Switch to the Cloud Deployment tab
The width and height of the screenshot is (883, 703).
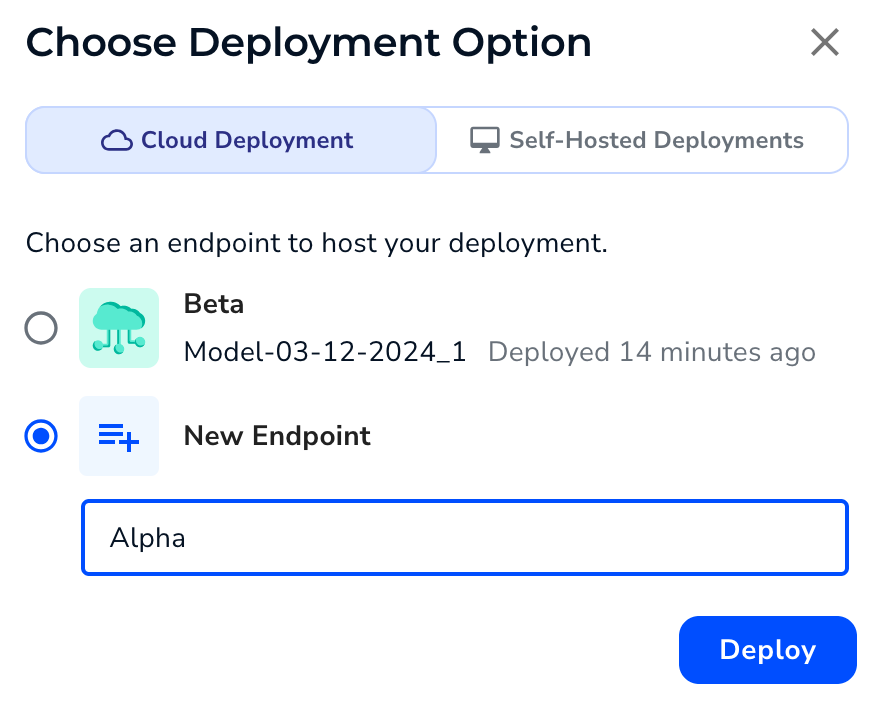pyautogui.click(x=230, y=140)
